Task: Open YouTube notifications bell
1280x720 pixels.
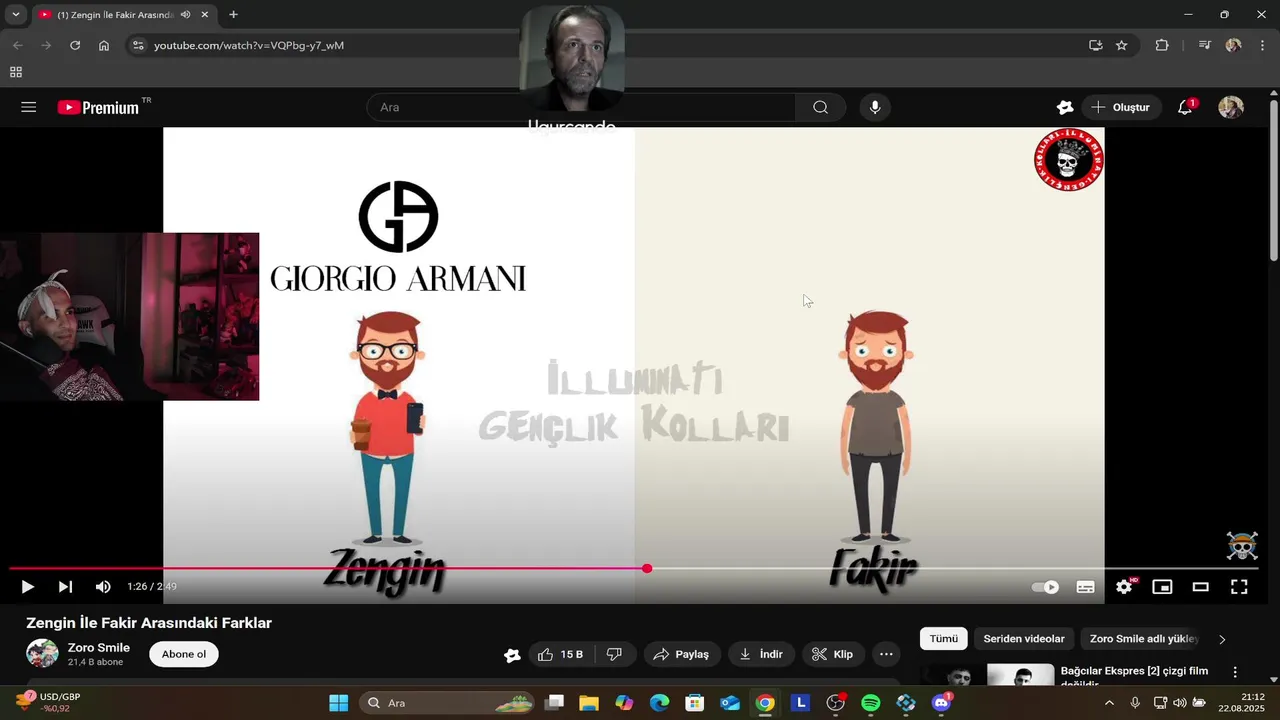Action: tap(1185, 107)
